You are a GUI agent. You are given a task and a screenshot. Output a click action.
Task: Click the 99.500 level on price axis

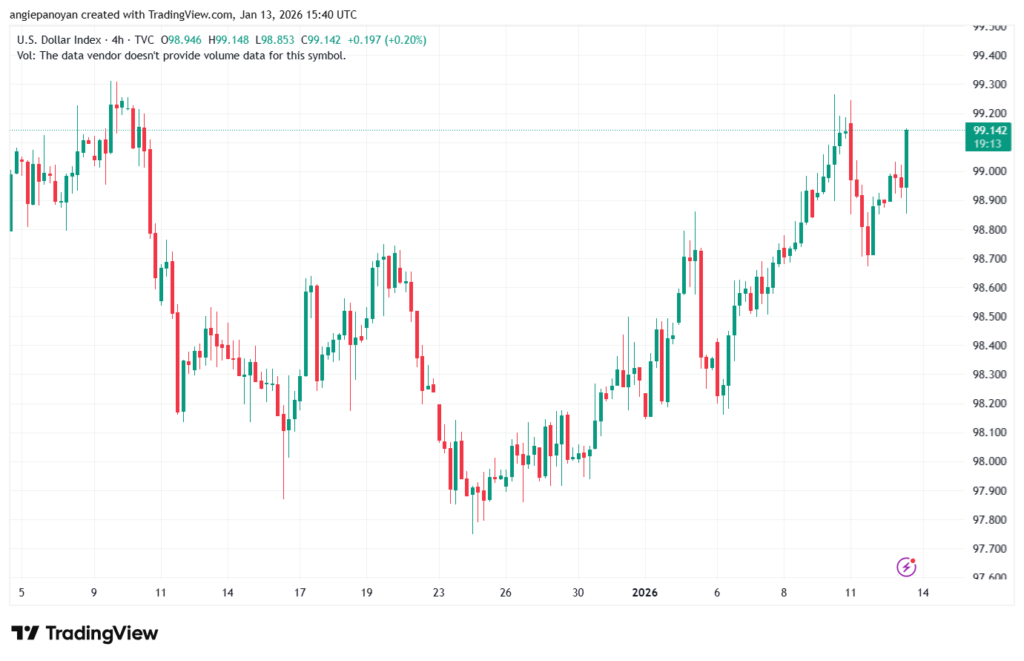(x=989, y=27)
